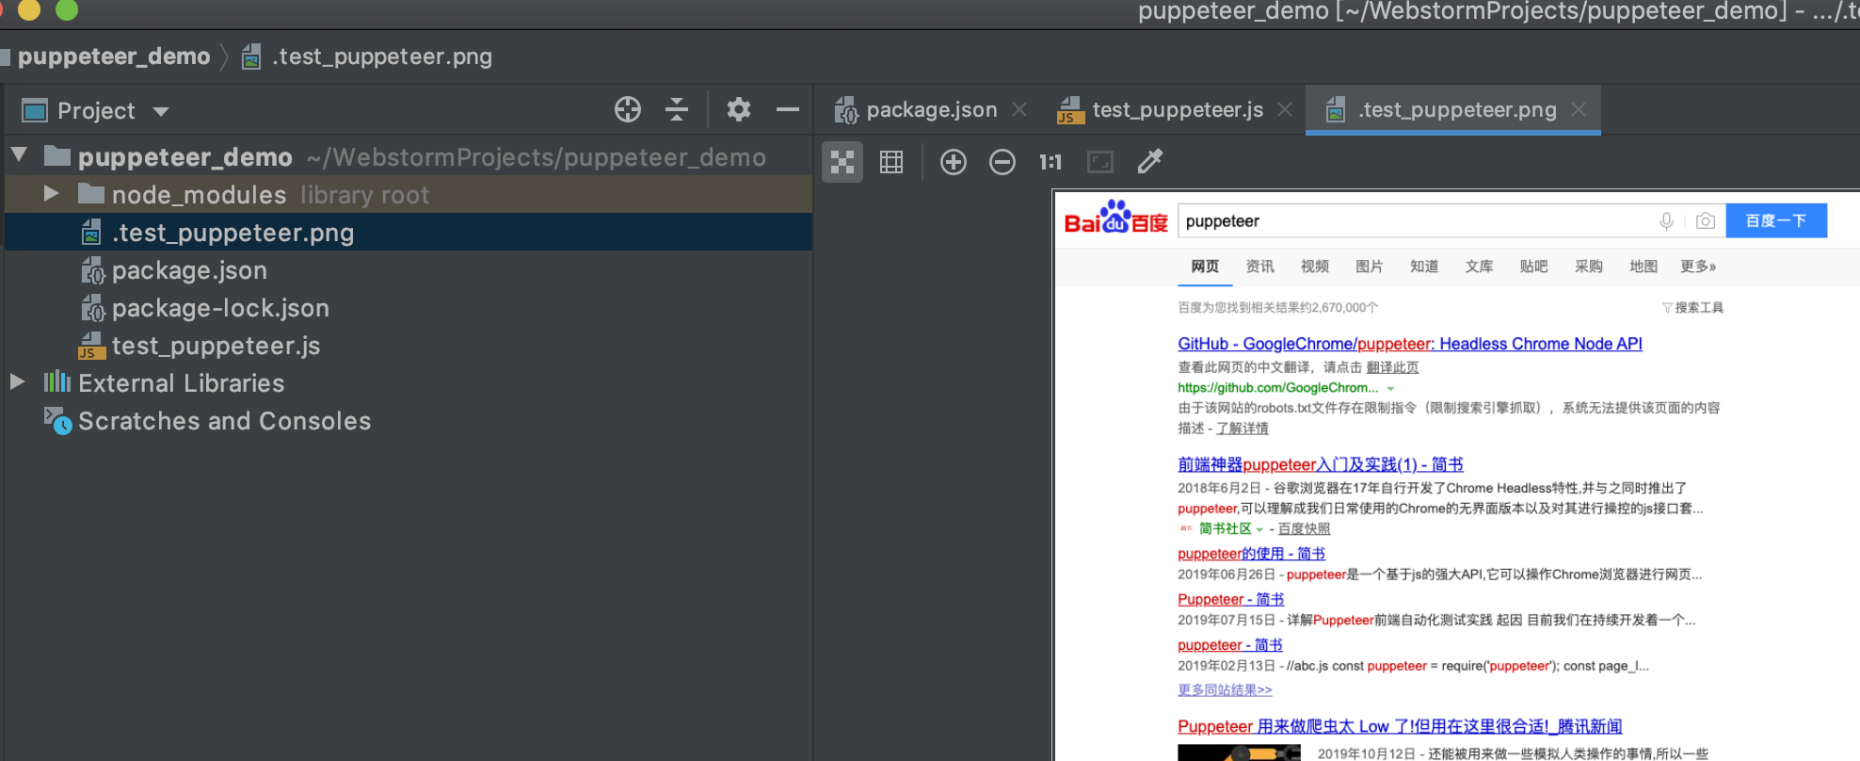The width and height of the screenshot is (1860, 761).
Task: Select the 视频 tab in Baidu
Action: coord(1315,266)
